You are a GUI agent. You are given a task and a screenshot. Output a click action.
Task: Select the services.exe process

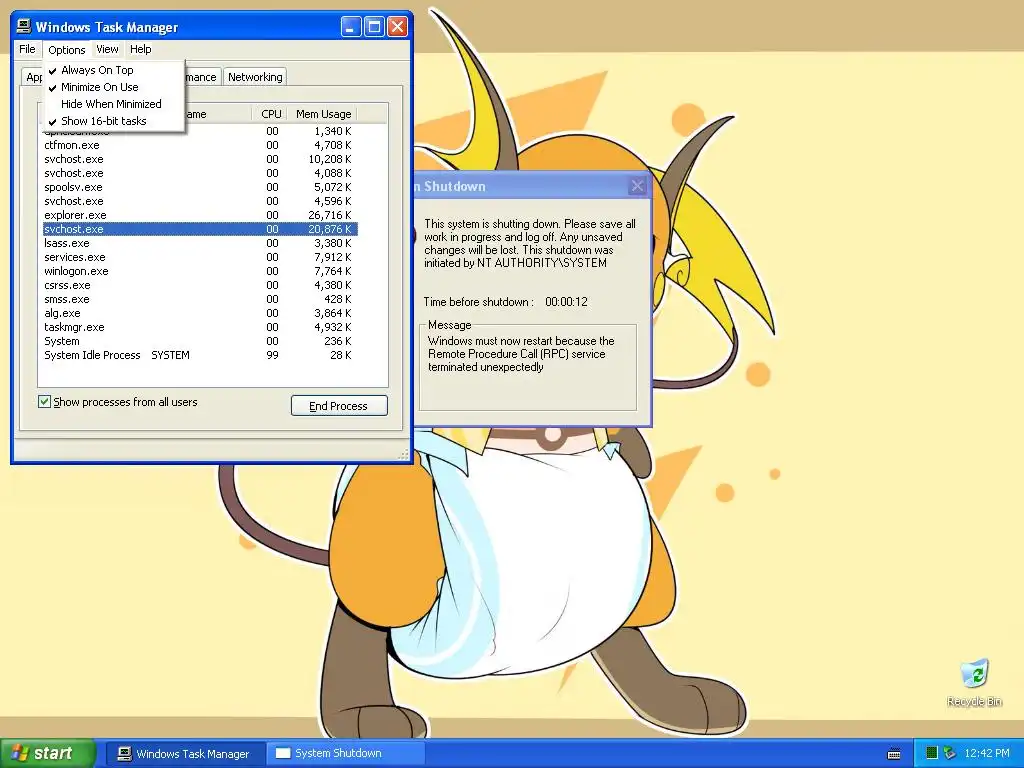[200, 257]
